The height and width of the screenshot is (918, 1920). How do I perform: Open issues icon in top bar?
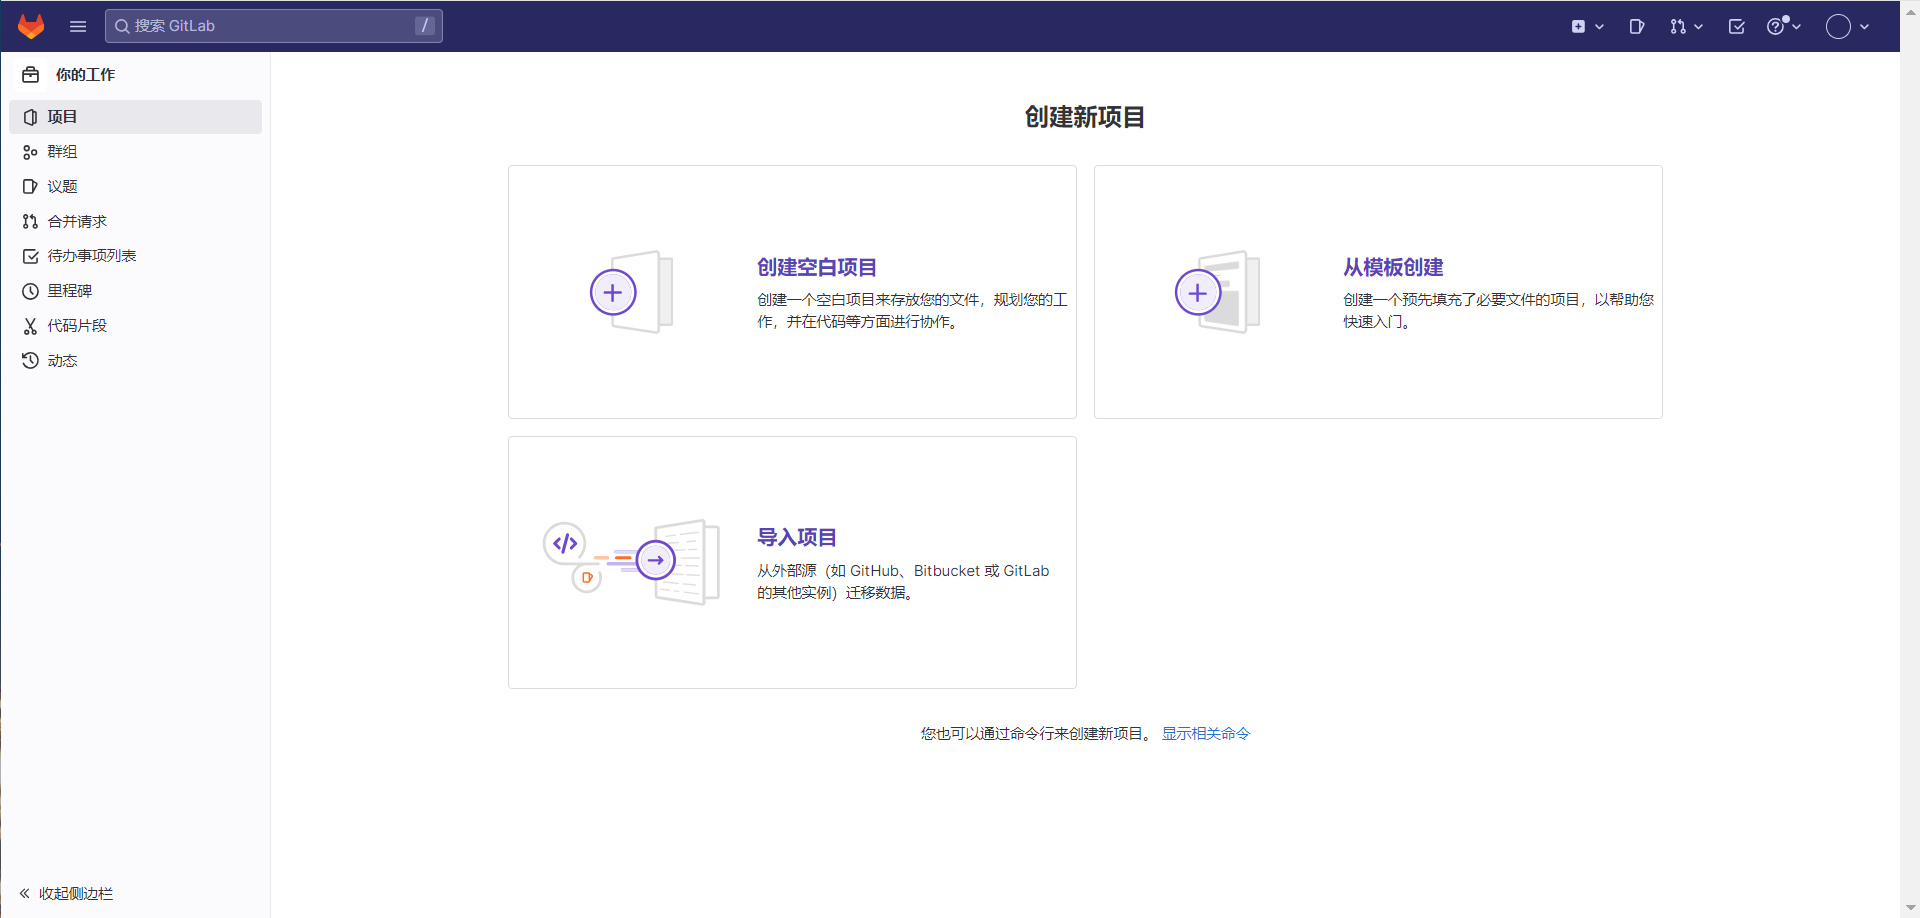[x=1637, y=27]
